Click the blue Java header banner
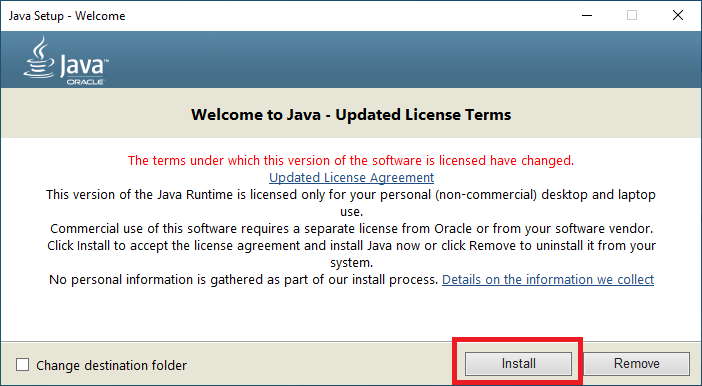 [351, 60]
